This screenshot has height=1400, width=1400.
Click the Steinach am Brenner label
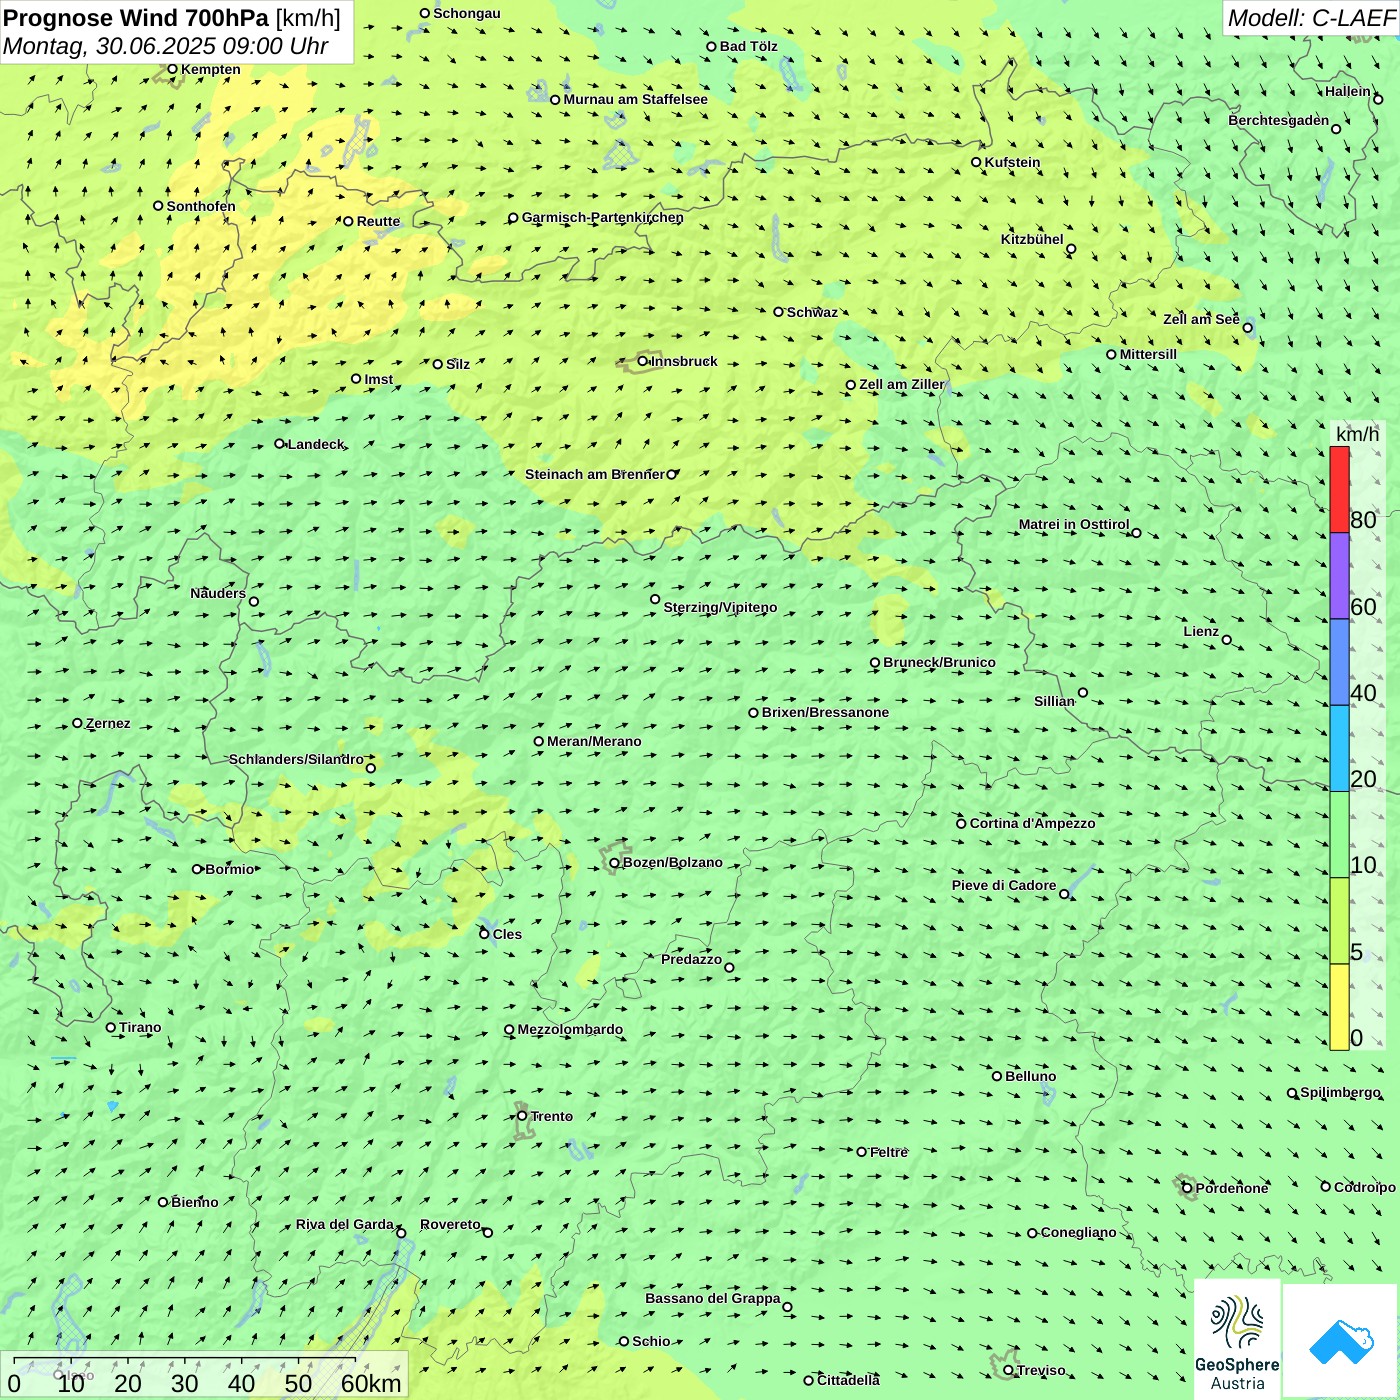[x=595, y=474]
